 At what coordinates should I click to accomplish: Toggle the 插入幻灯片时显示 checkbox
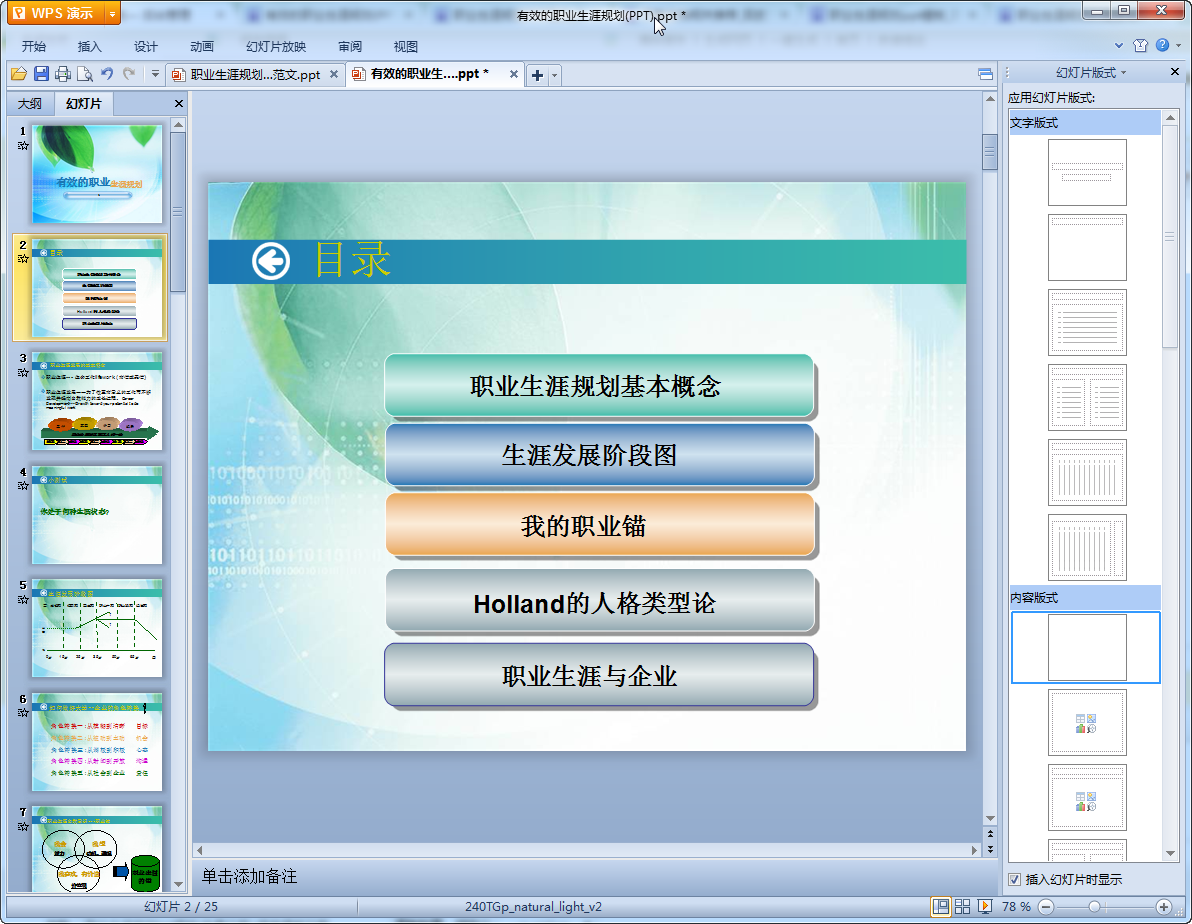(1015, 880)
